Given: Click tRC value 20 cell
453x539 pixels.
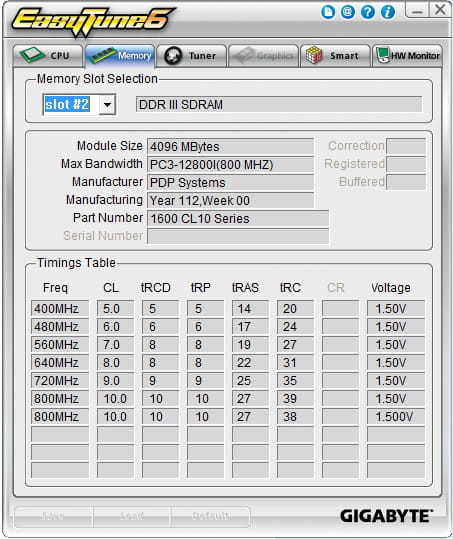Looking at the screenshot, I should pyautogui.click(x=295, y=308).
